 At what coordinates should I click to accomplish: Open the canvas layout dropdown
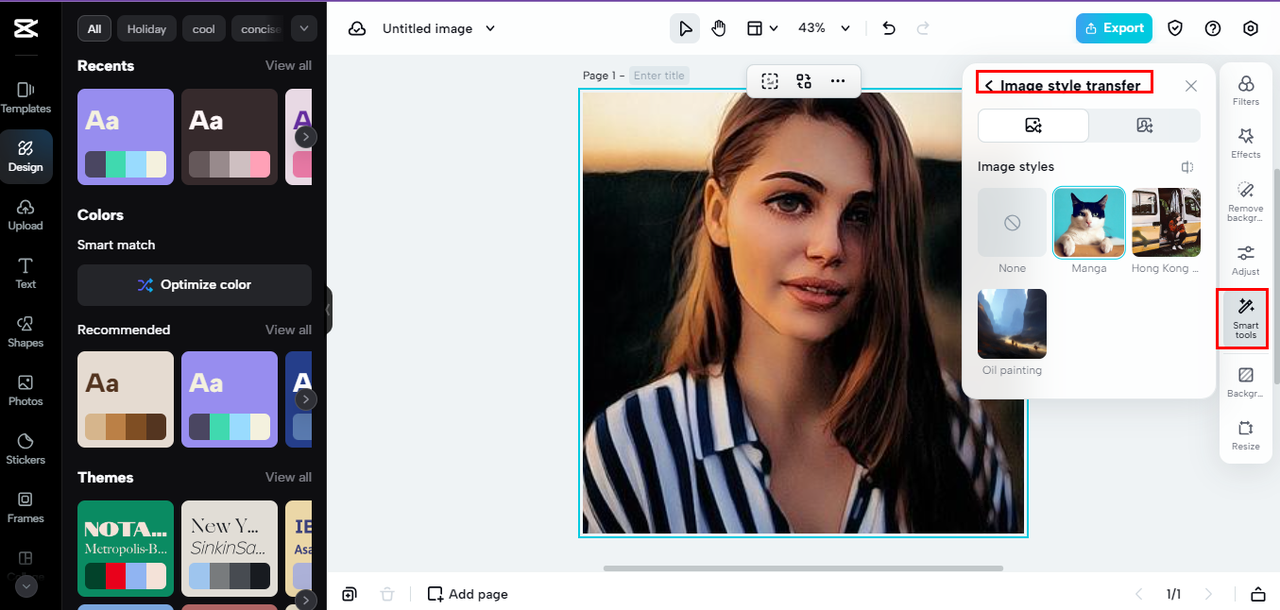pos(762,28)
